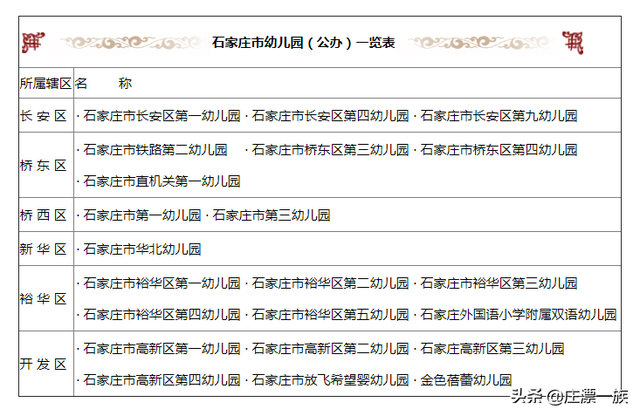Click 石家庄市华北幼儿园
Viewport: 640px width, 416px height.
coord(142,249)
